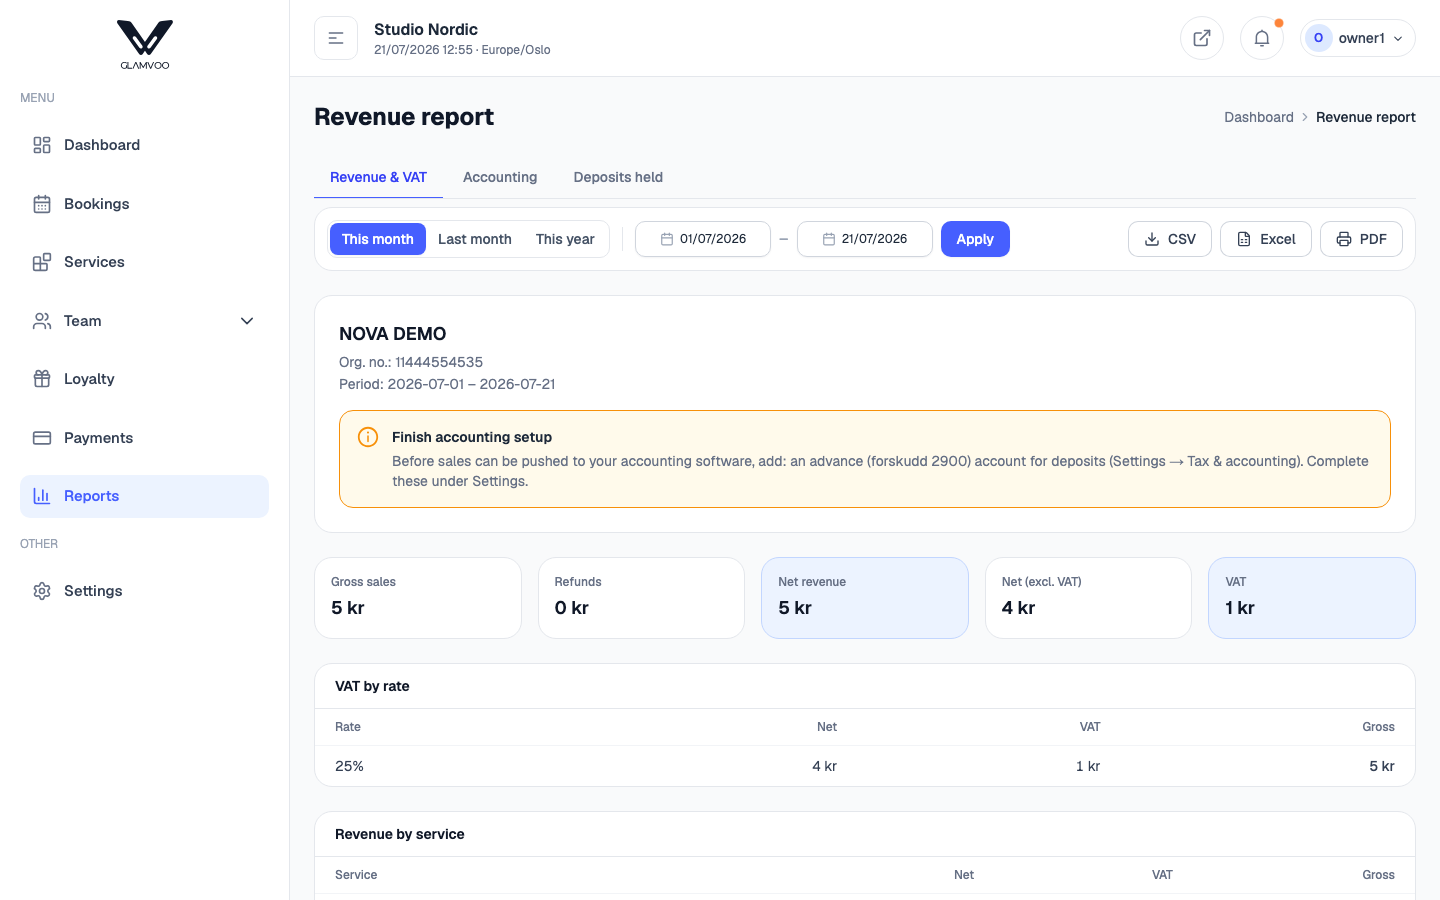1440x900 pixels.
Task: Click the Settings gear icon
Action: point(42,591)
